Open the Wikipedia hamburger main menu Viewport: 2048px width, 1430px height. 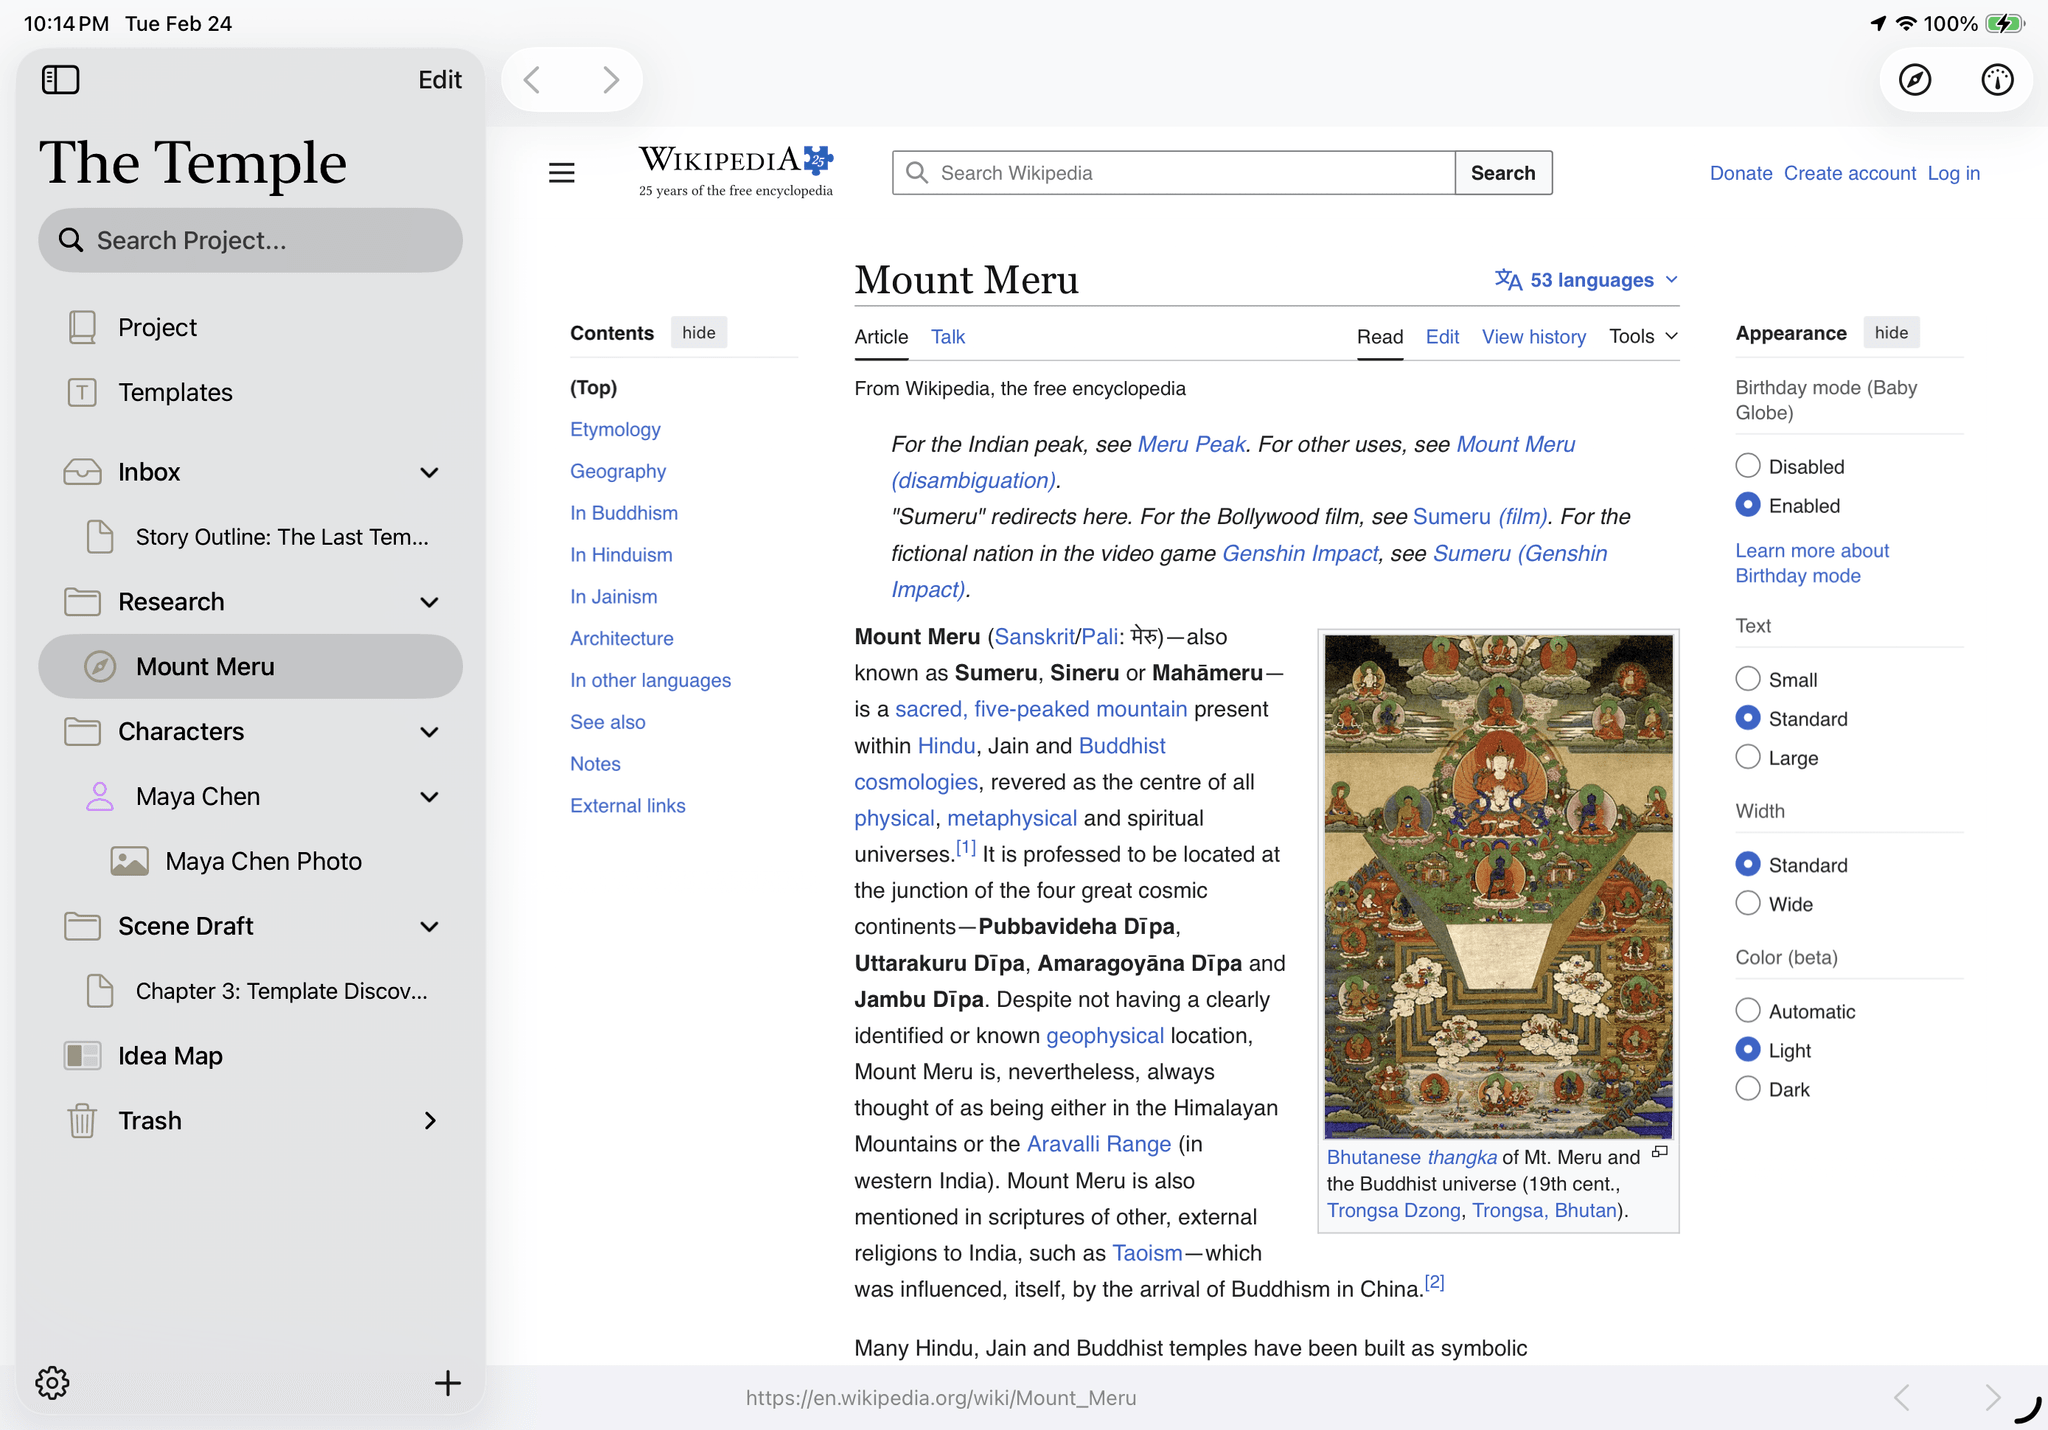coord(562,173)
